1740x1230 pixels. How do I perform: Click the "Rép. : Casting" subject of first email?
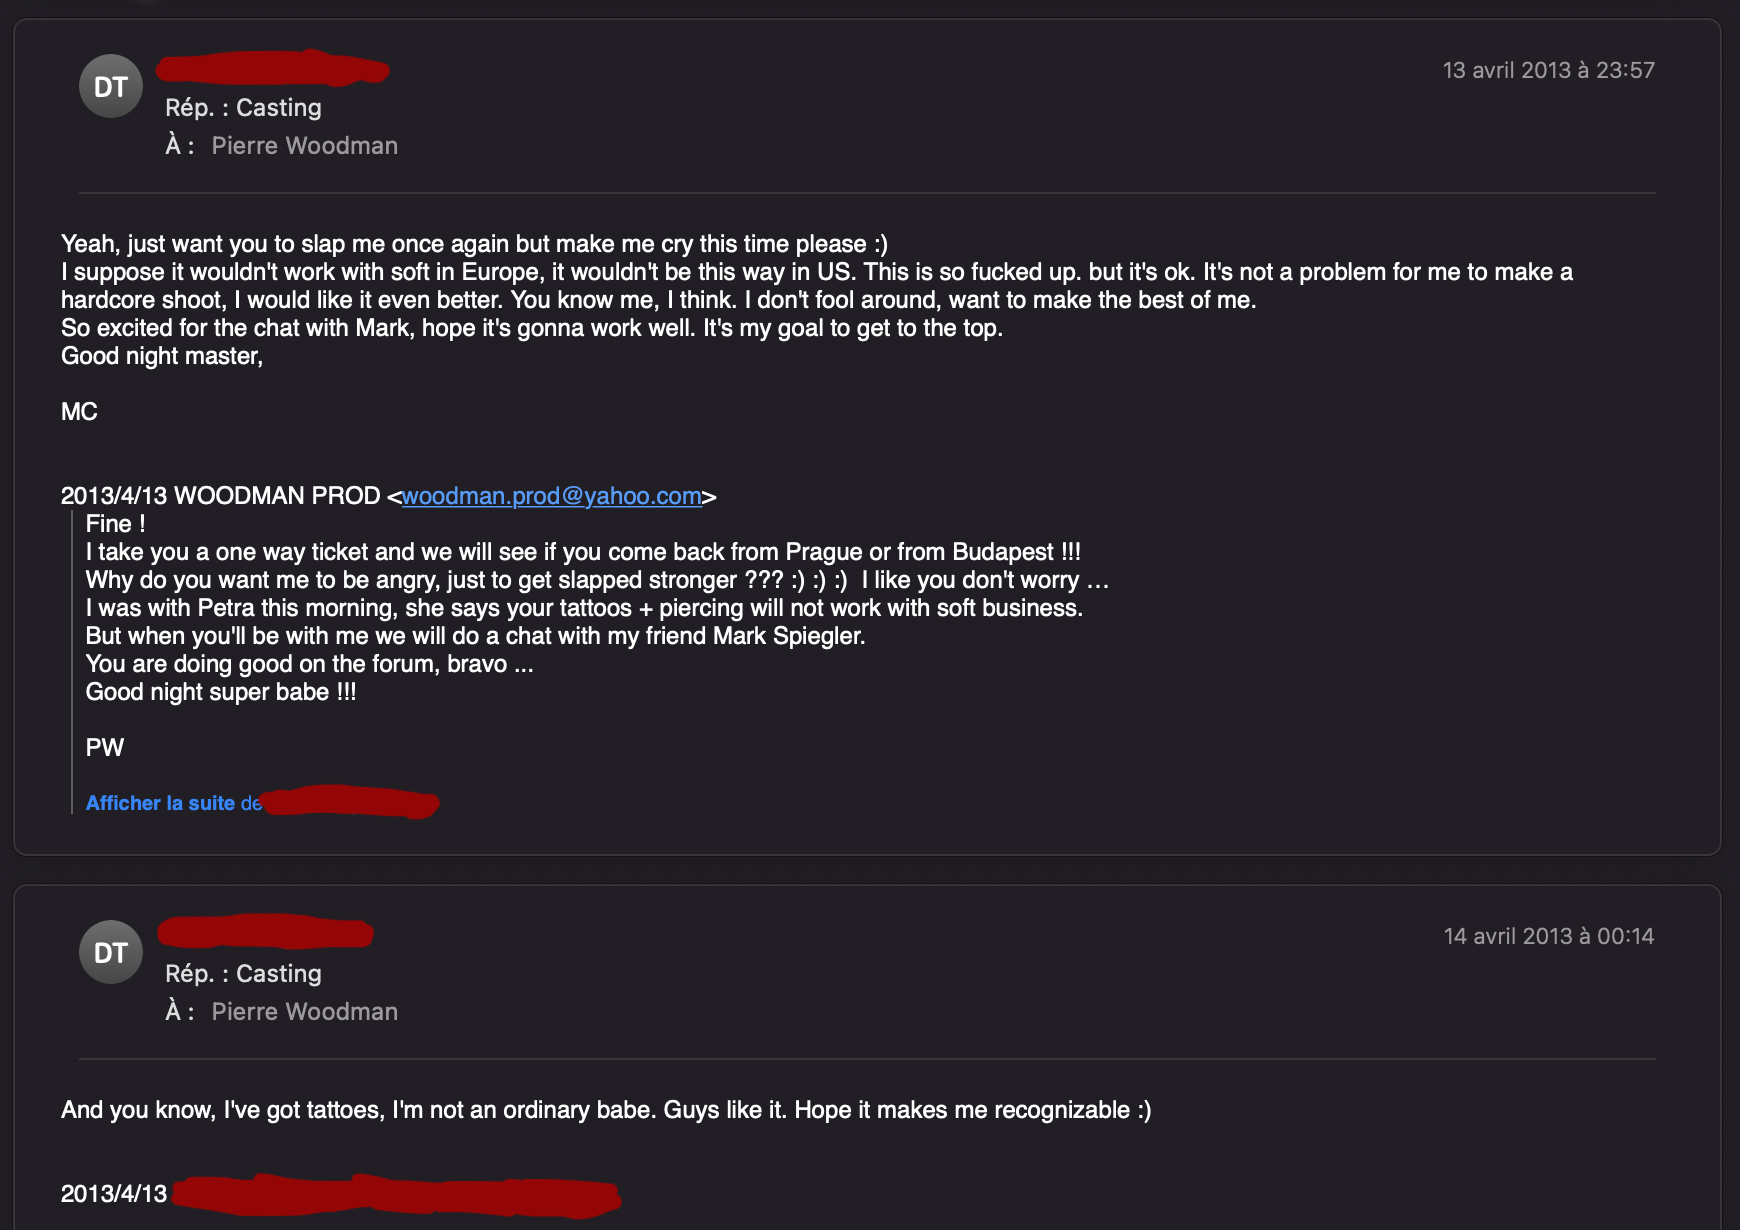pyautogui.click(x=243, y=108)
